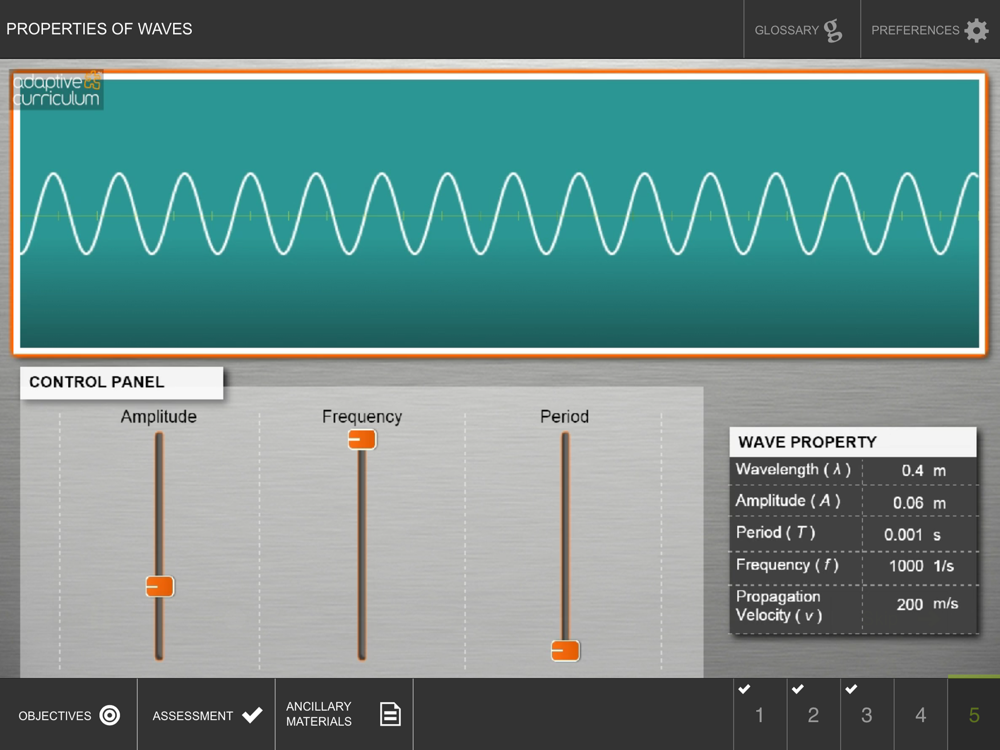Screen dimensions: 1000x750
Task: Open the Ancillary Materials document icon
Action: tap(390, 714)
